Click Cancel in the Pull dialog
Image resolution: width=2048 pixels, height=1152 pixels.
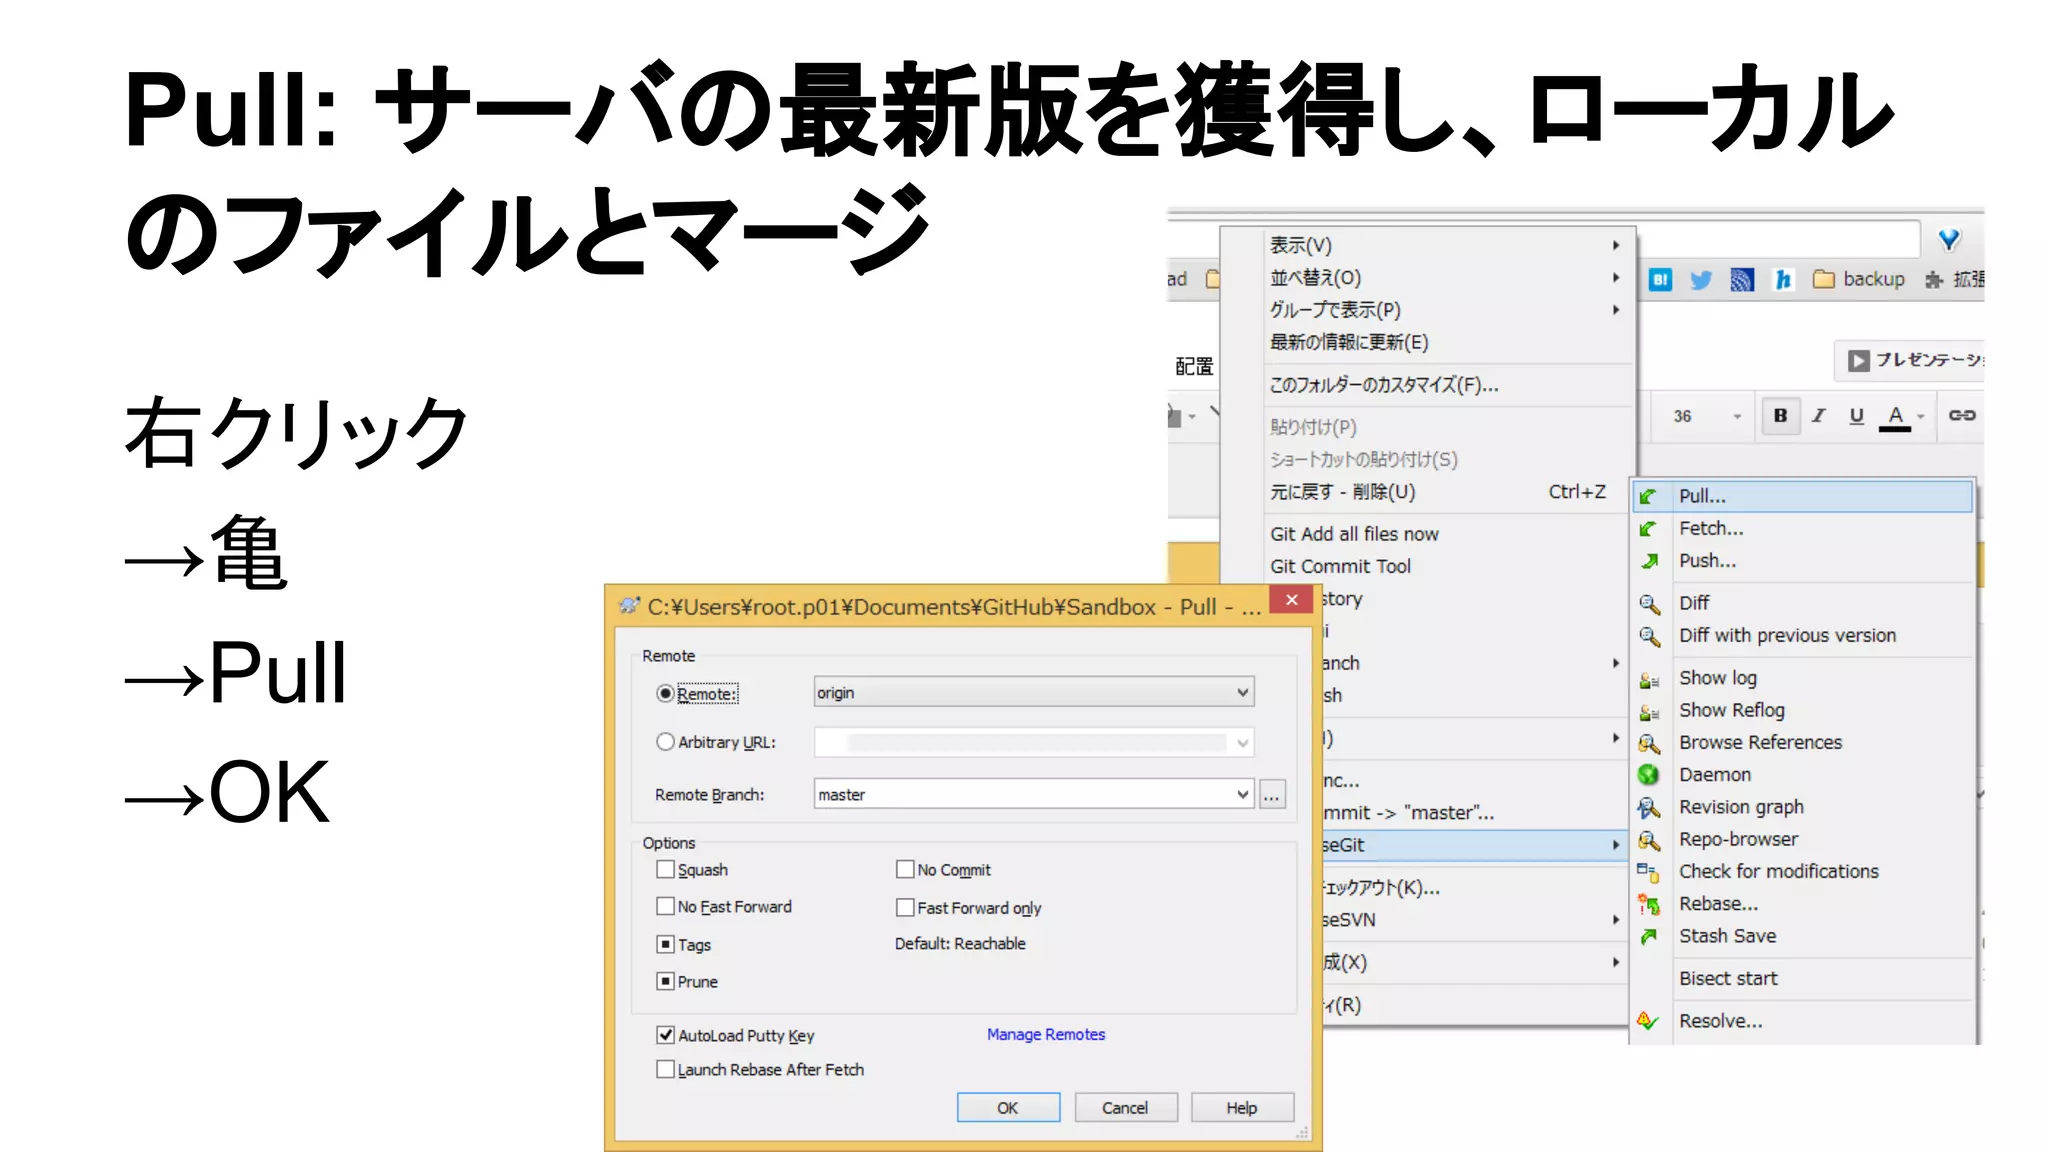pyautogui.click(x=1125, y=1108)
